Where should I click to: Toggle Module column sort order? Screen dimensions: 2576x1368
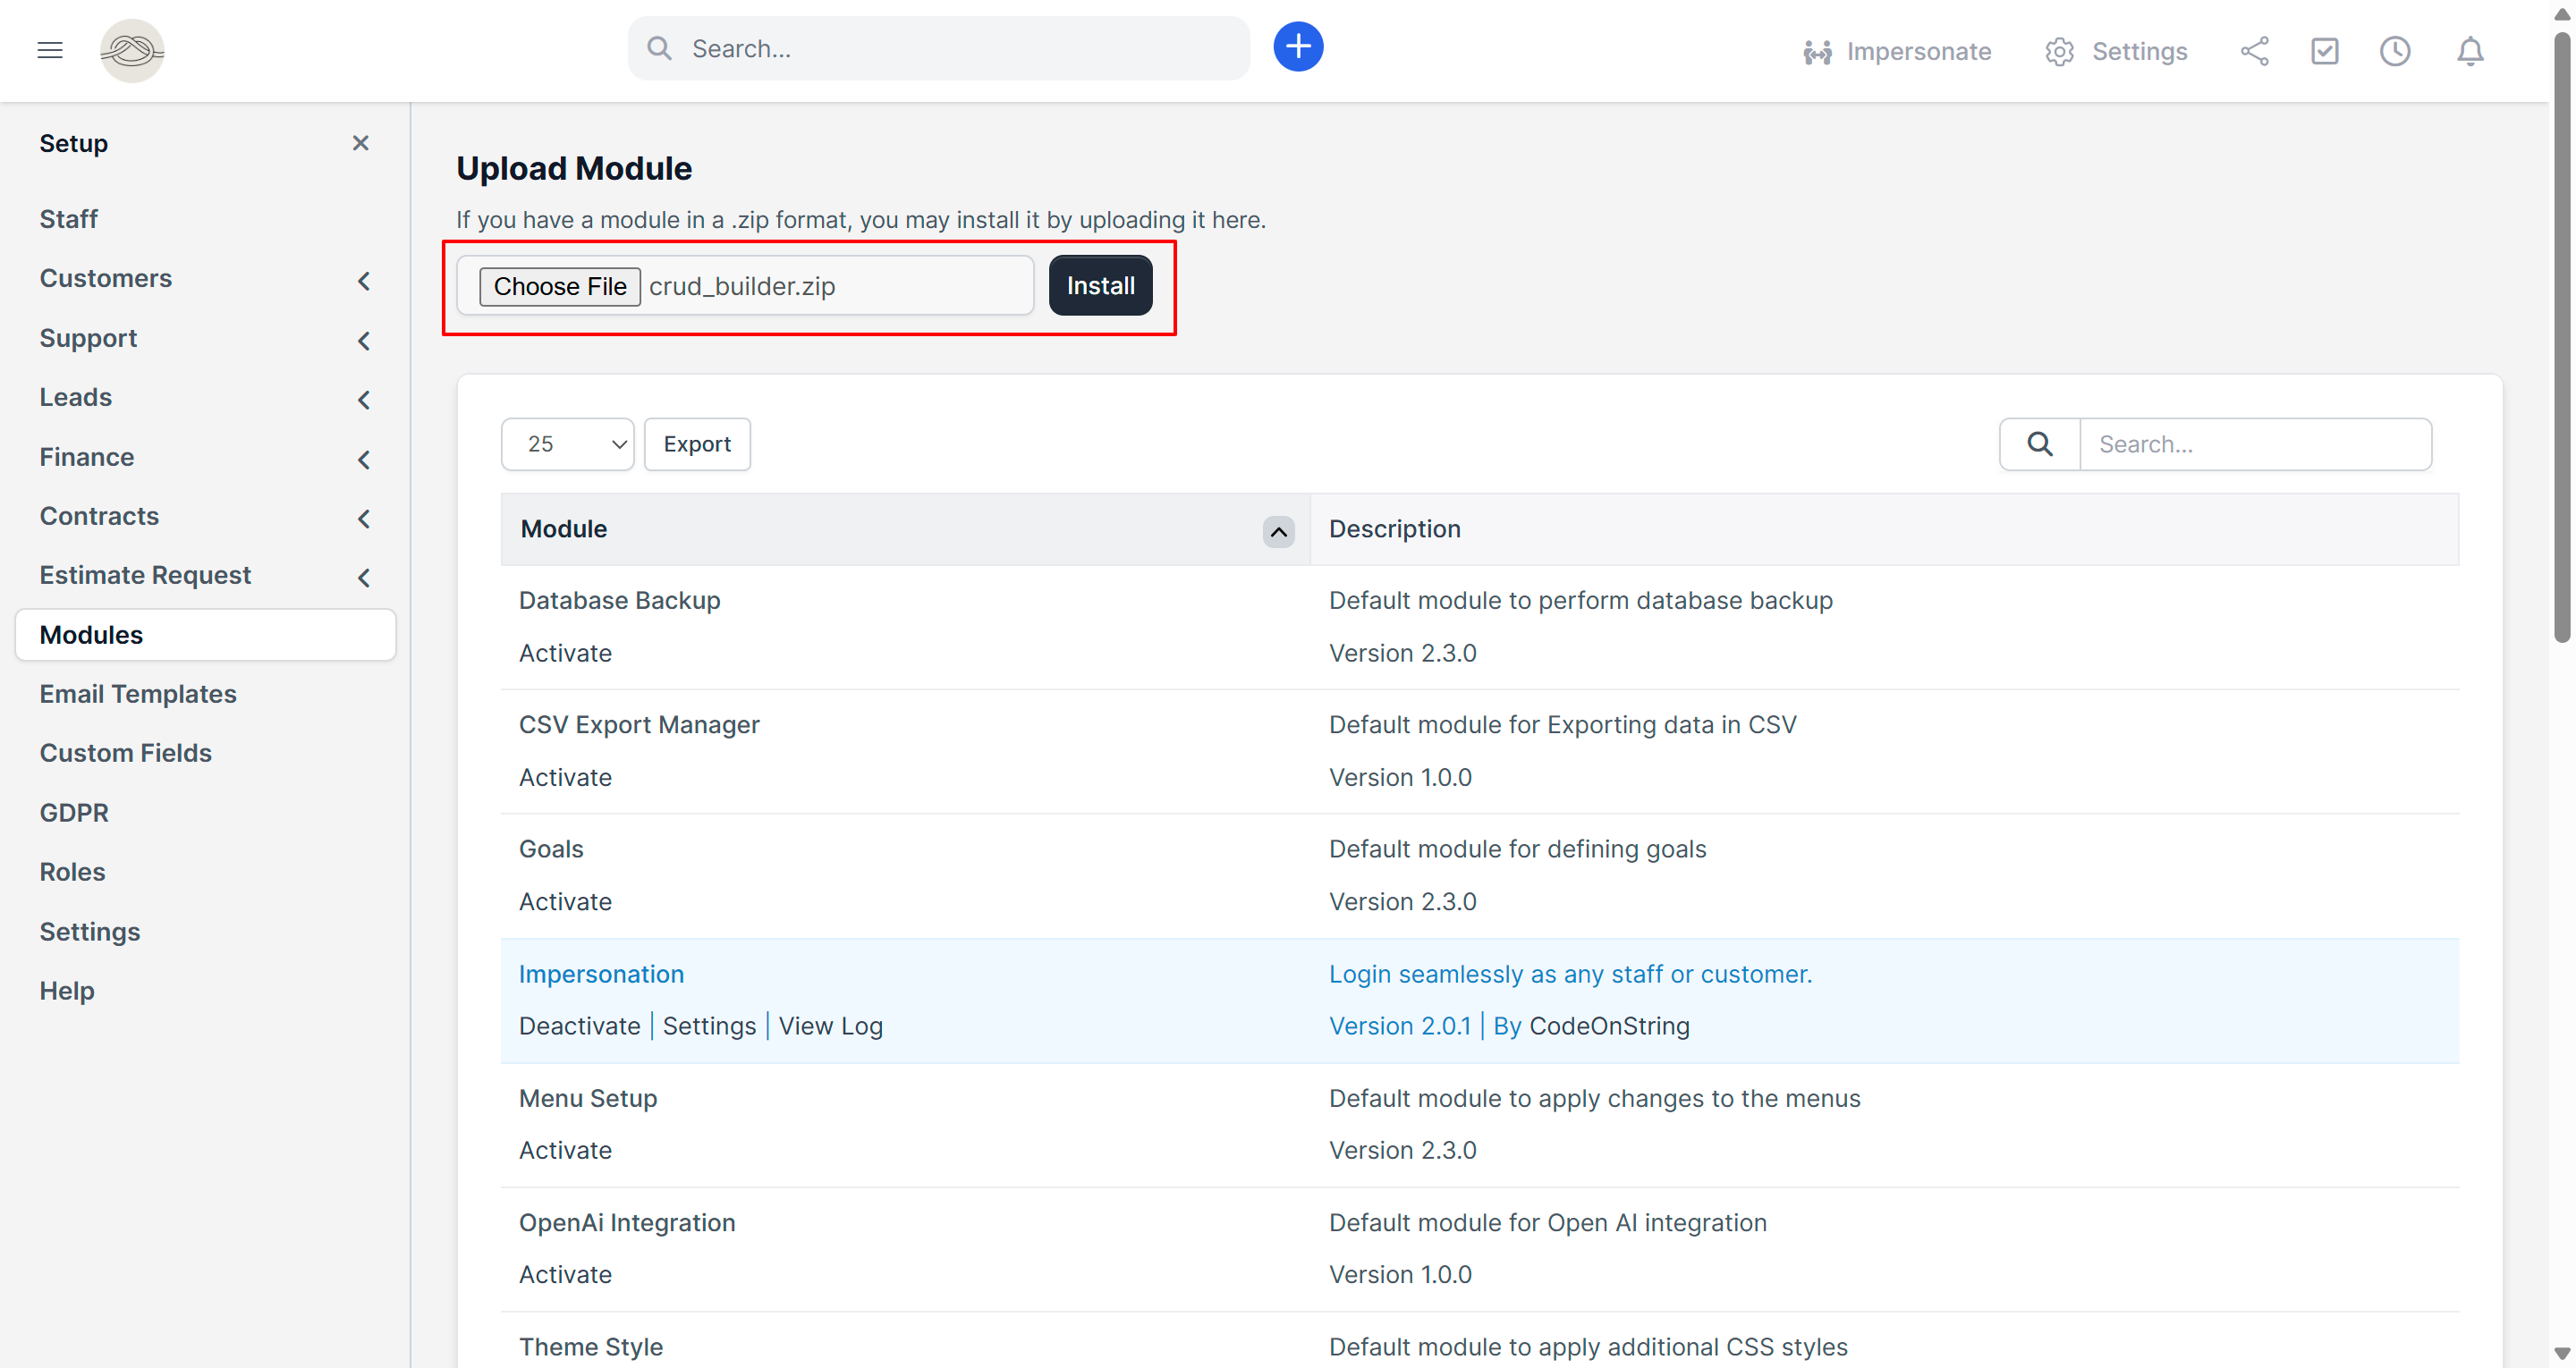[x=1277, y=531]
